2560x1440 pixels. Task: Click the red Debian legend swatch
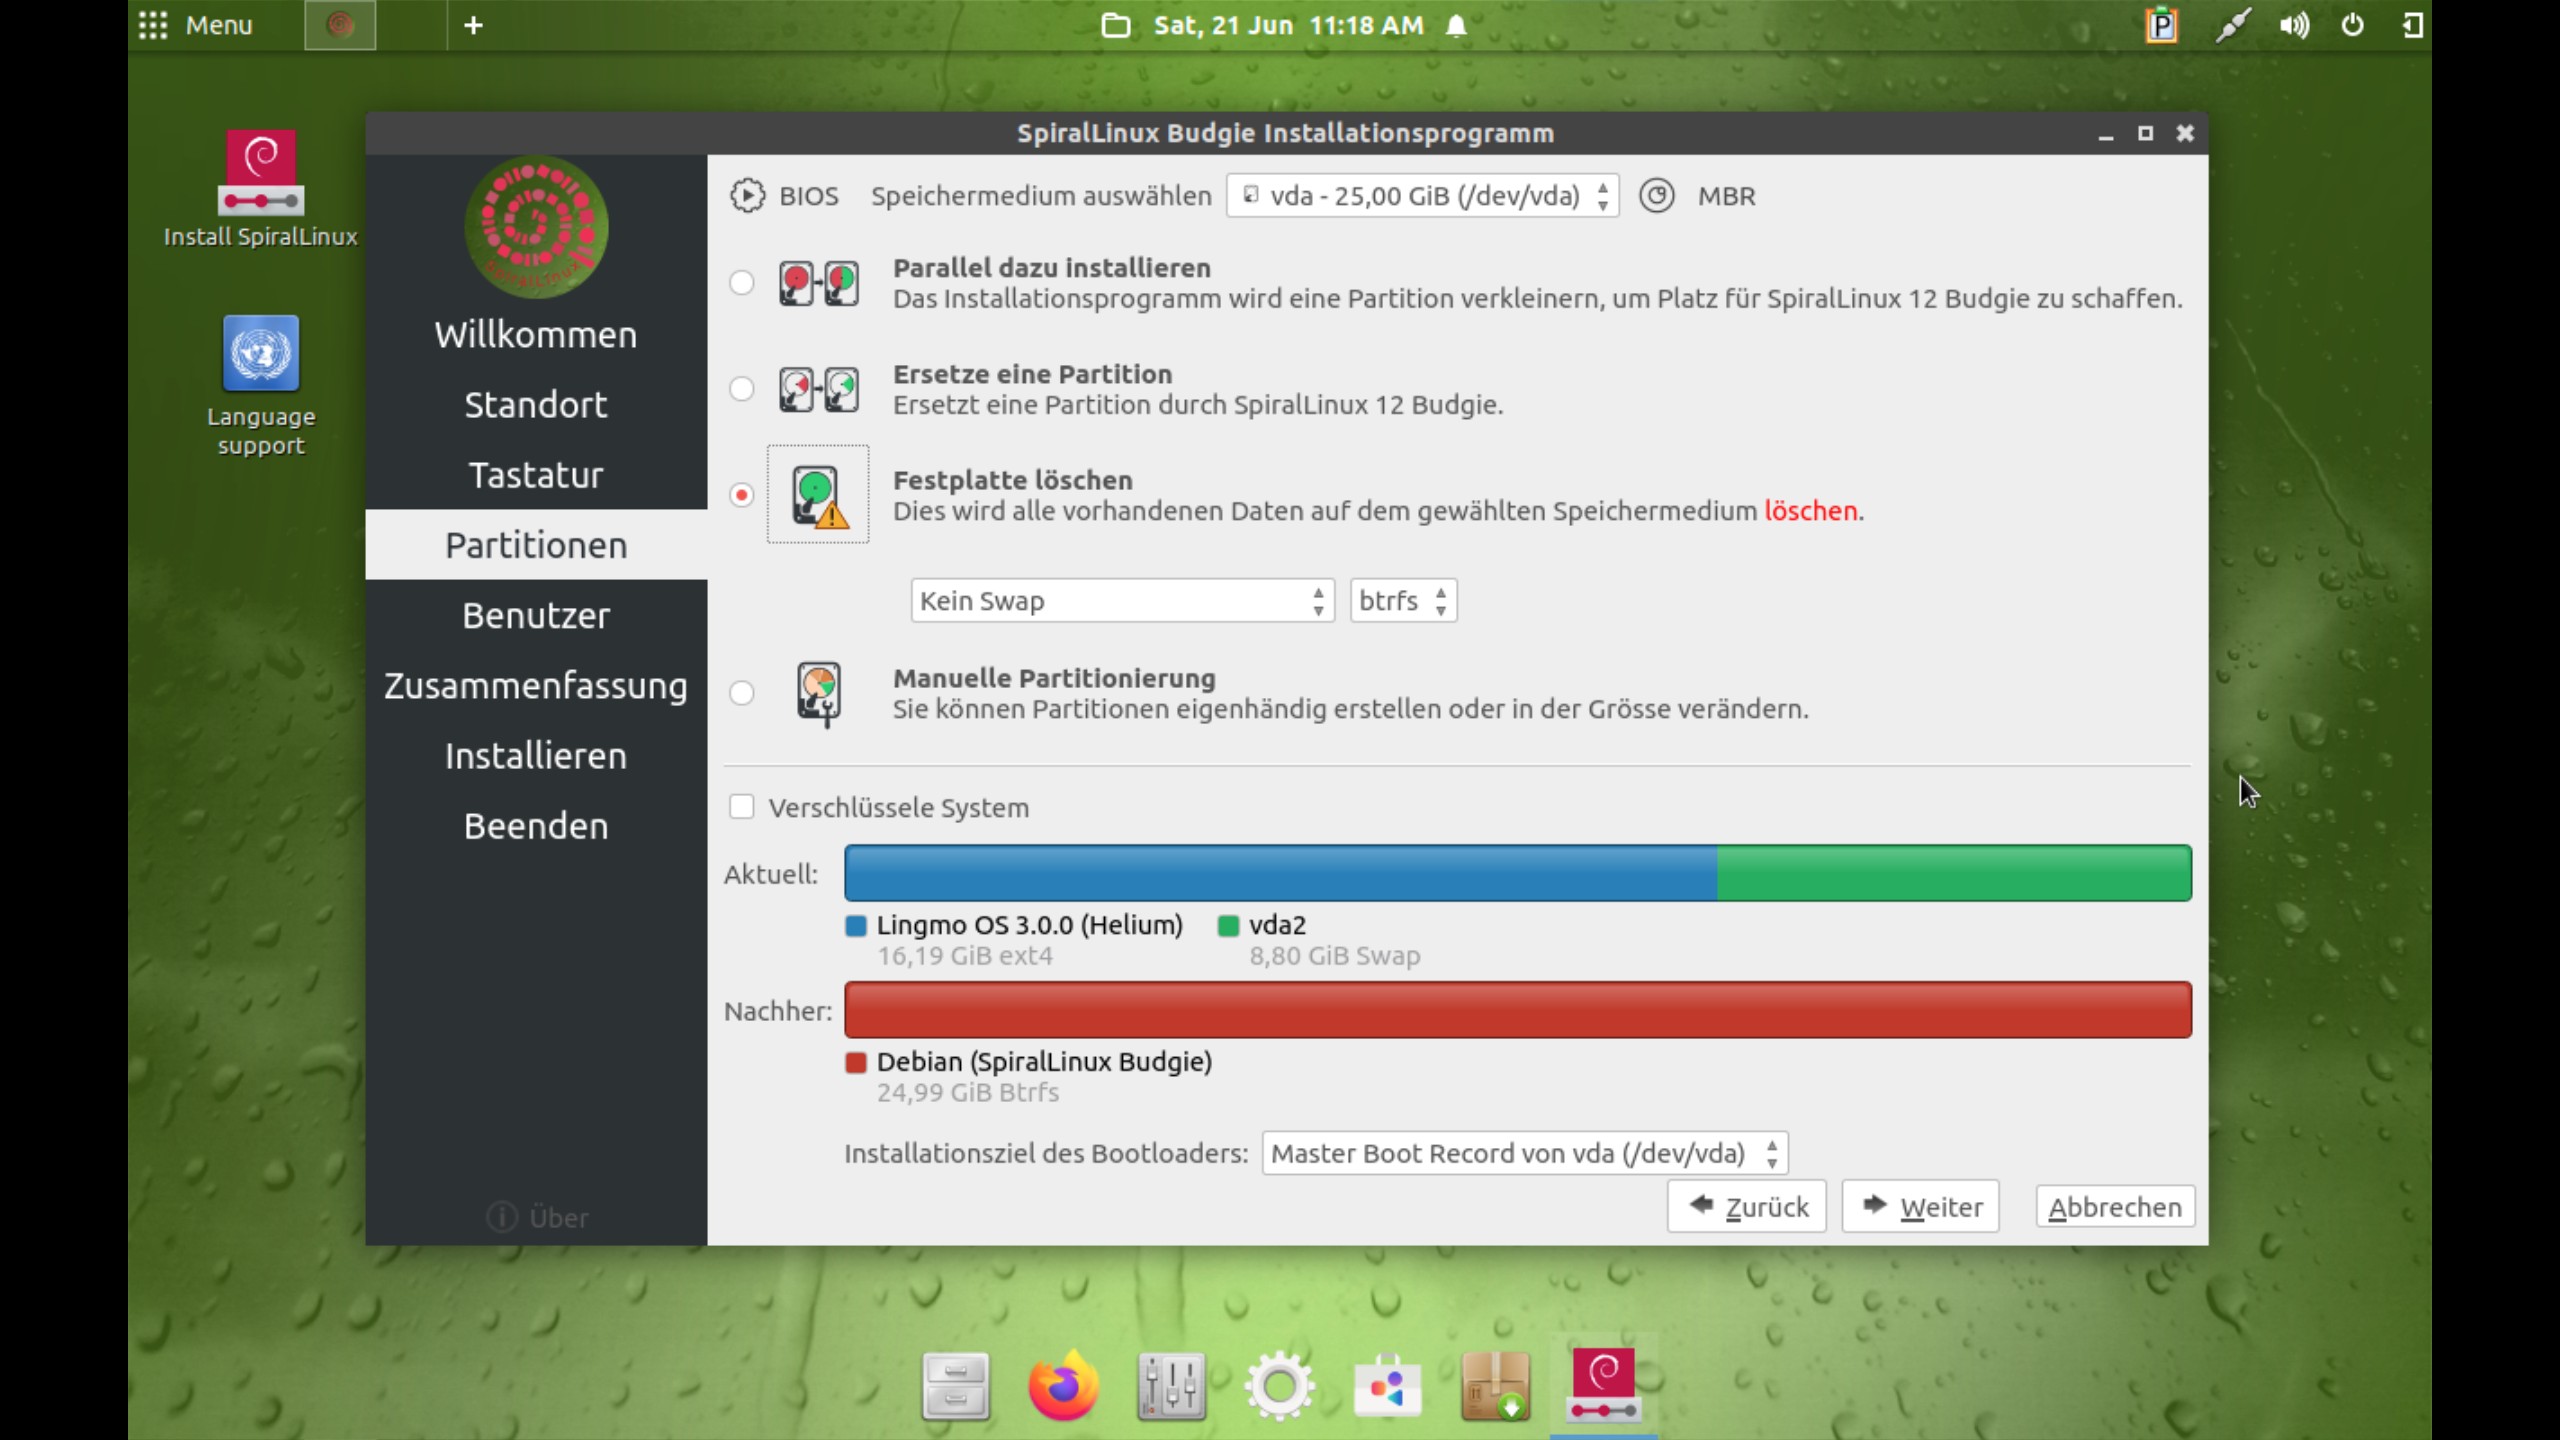856,1062
